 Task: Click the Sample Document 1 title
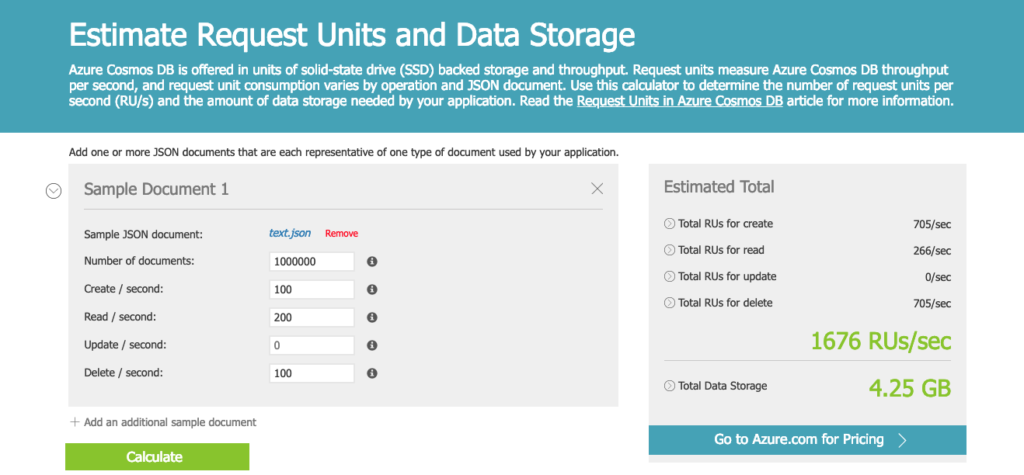click(157, 189)
